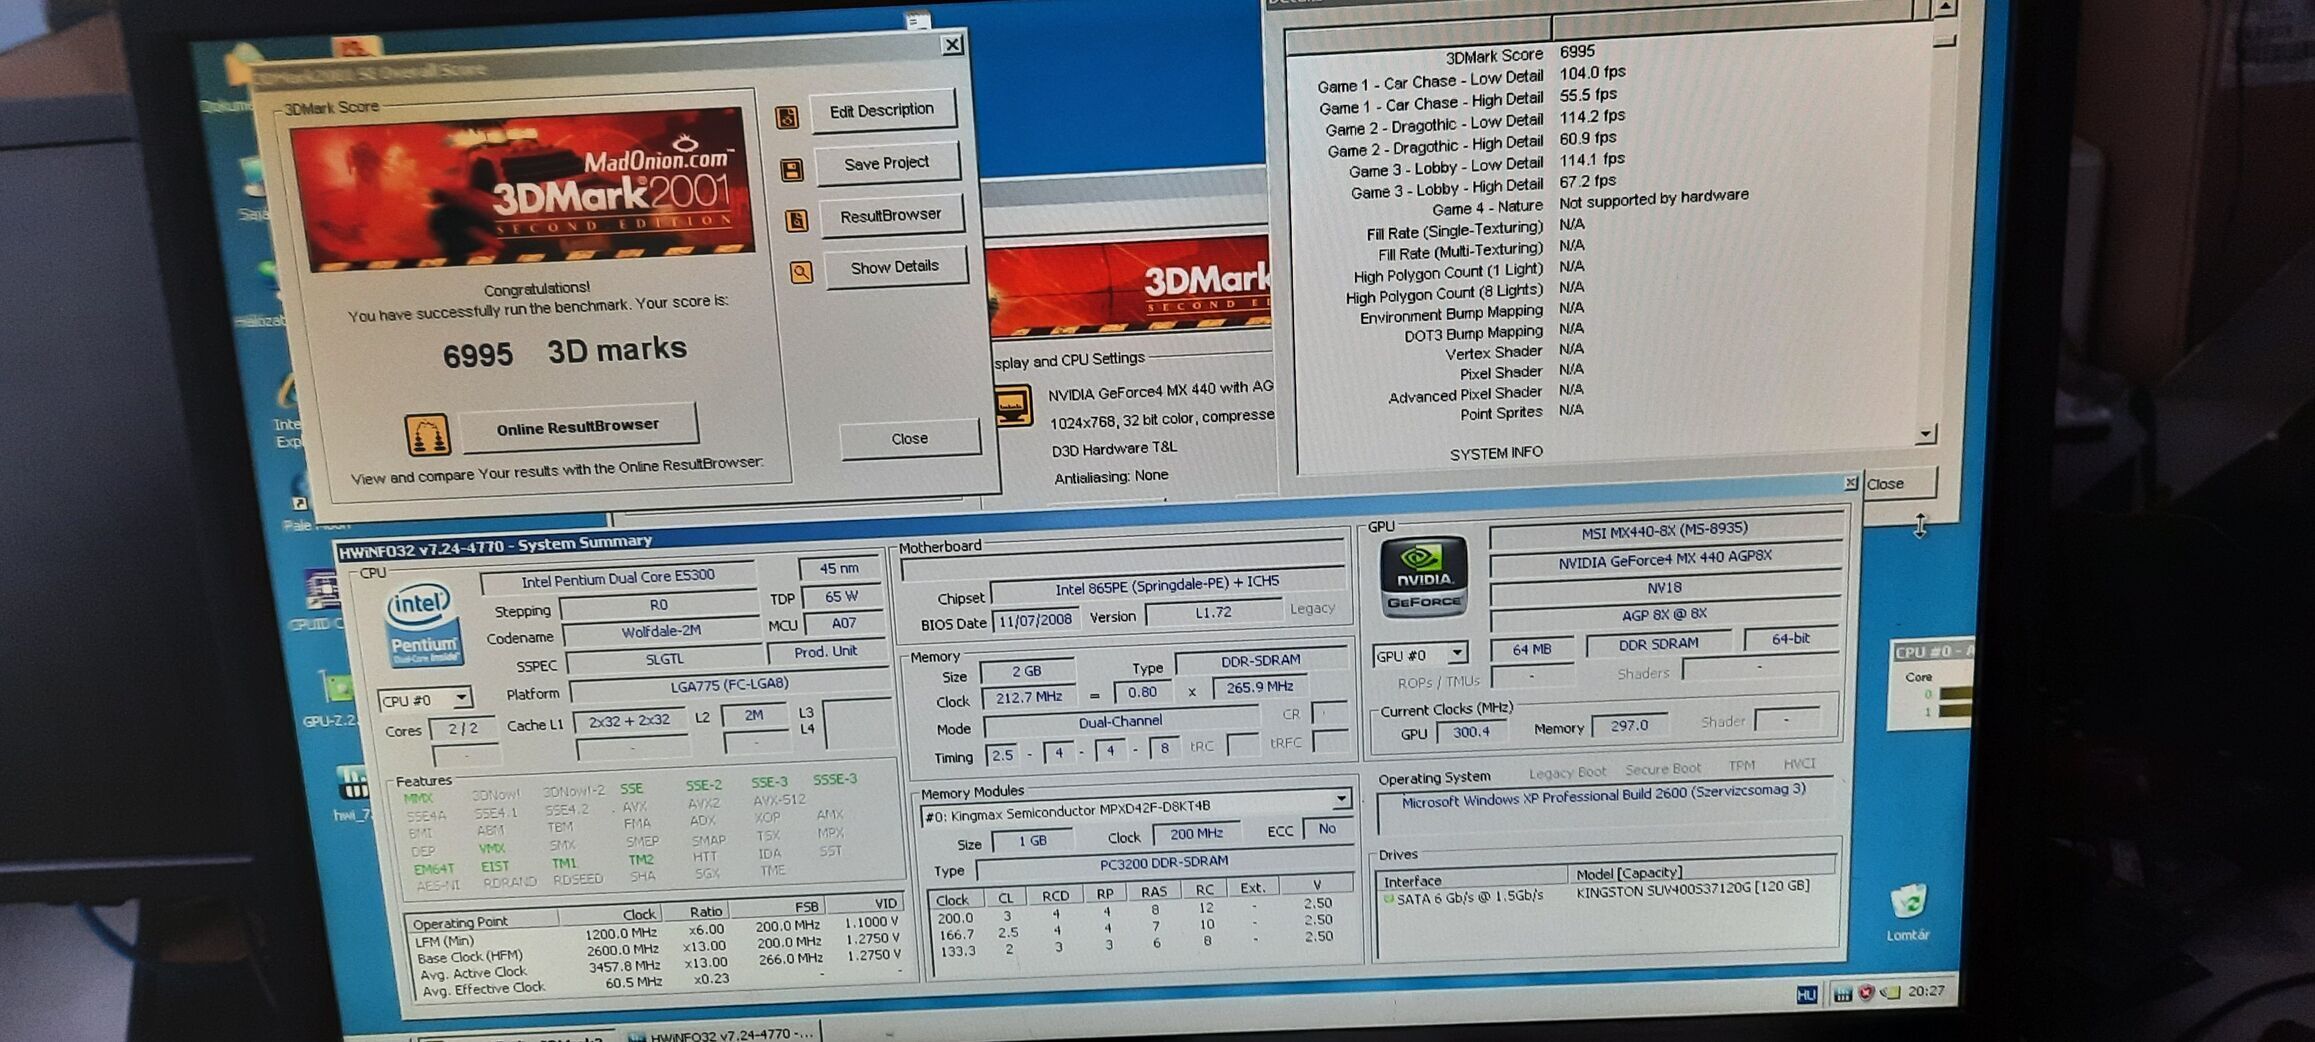Click the Save Project floppy disk icon
This screenshot has height=1042, width=2315.
[x=792, y=170]
